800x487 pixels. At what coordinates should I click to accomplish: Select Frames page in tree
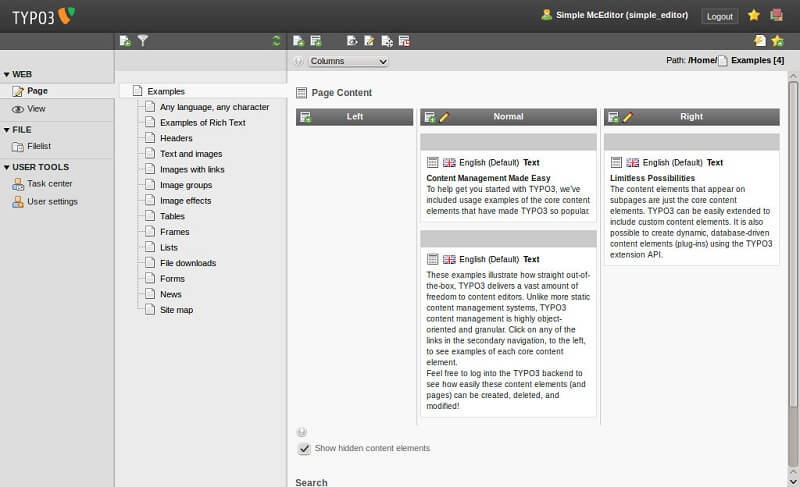pos(174,232)
